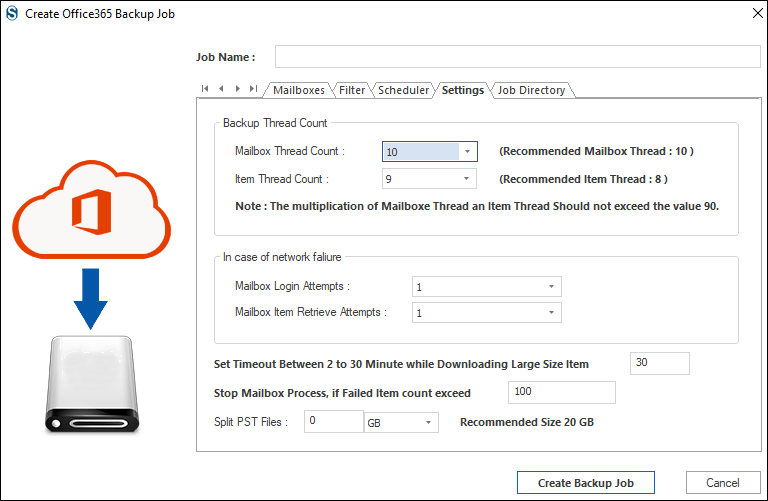768x501 pixels.
Task: Click the 'Stop Mailbox Process' label text
Action: click(342, 393)
